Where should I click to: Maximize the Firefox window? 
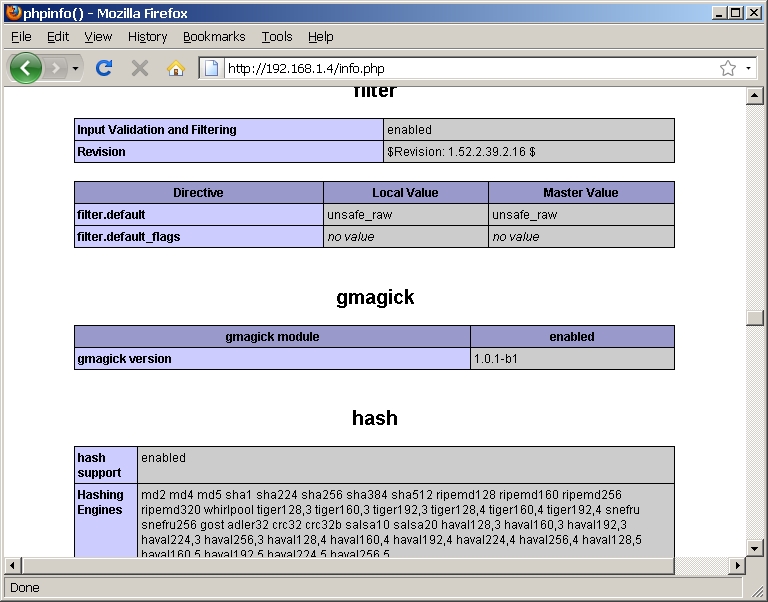click(736, 13)
